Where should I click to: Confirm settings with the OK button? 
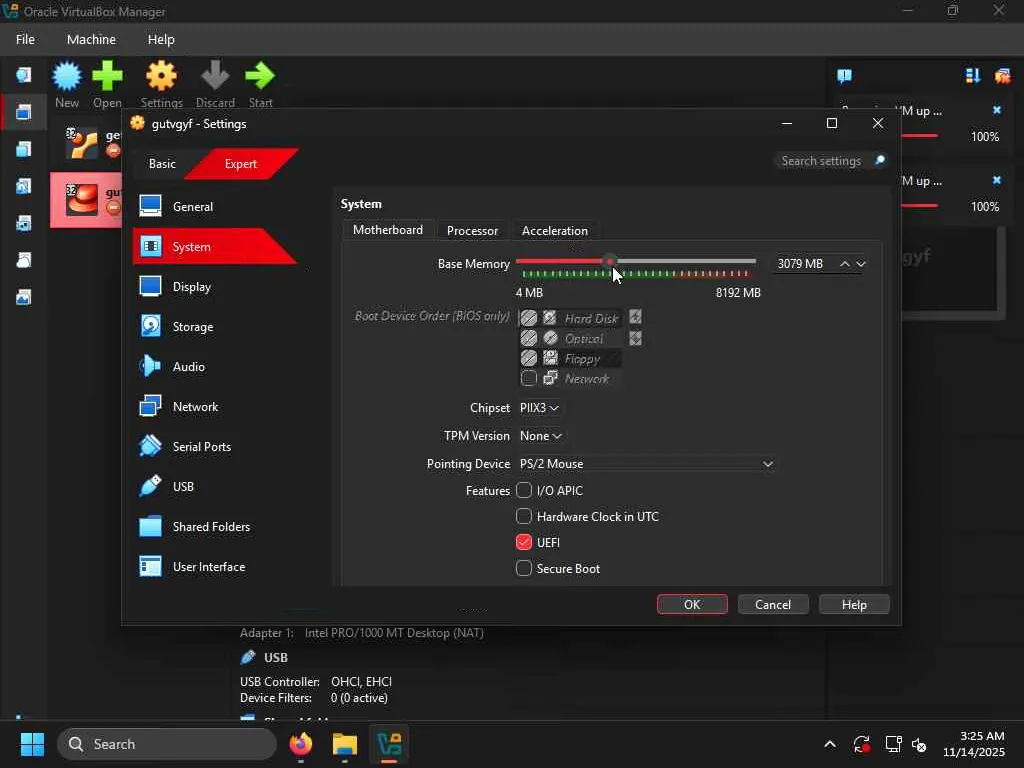click(x=692, y=604)
